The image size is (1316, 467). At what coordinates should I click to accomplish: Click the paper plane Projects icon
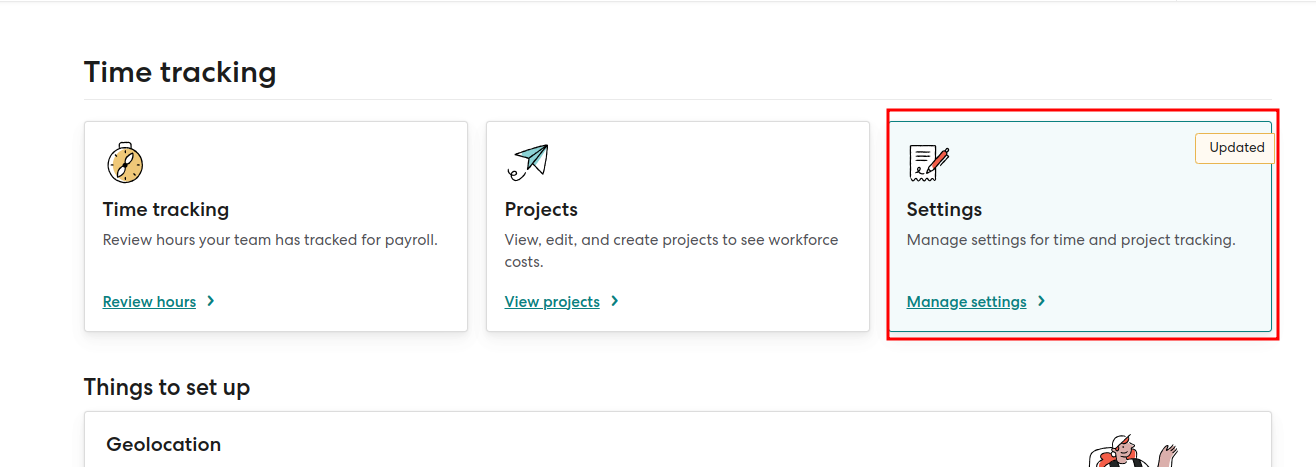[x=529, y=161]
